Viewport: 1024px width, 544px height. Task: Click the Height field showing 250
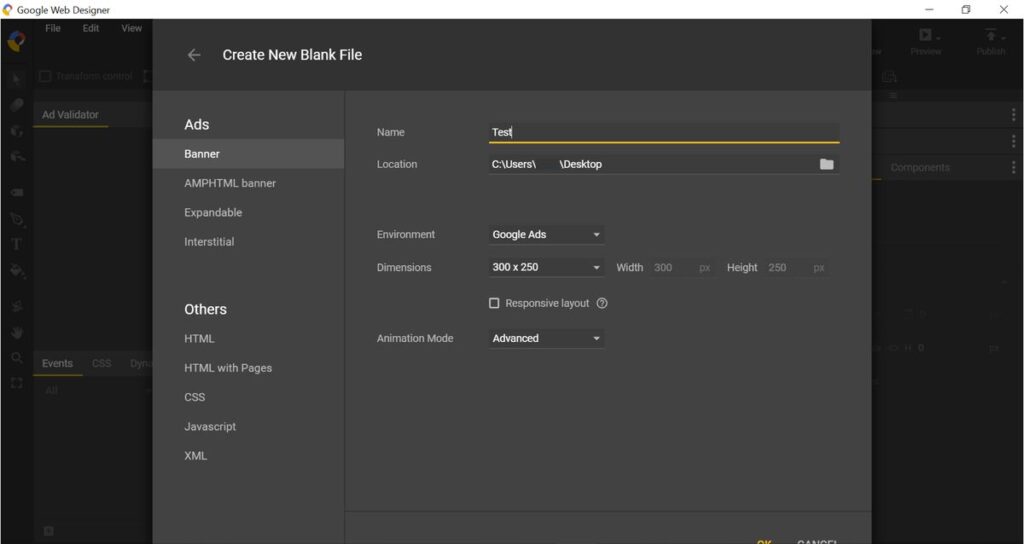(797, 267)
